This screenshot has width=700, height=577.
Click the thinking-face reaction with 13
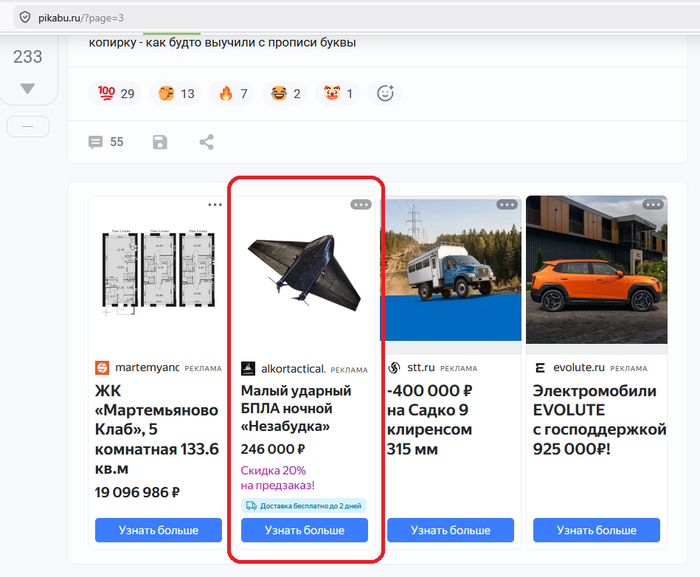point(176,93)
